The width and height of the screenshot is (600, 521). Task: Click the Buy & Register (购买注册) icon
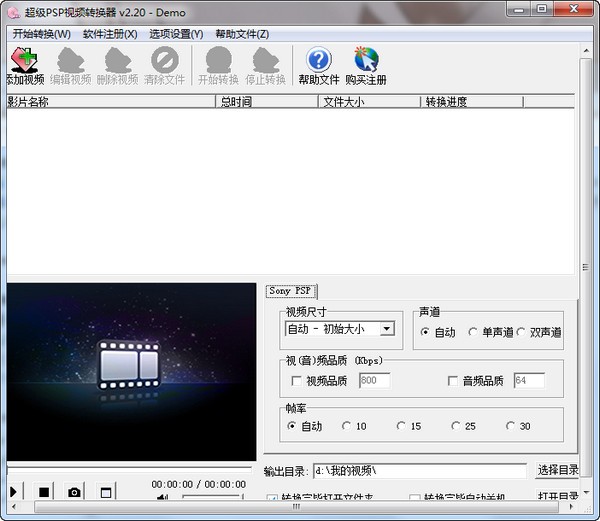pyautogui.click(x=365, y=66)
